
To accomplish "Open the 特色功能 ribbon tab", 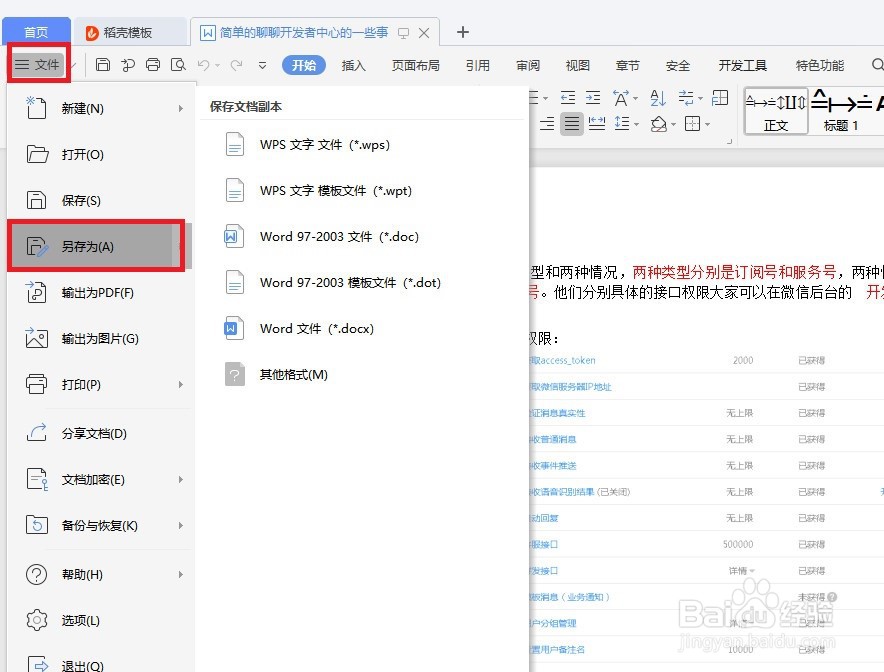I will pyautogui.click(x=820, y=65).
